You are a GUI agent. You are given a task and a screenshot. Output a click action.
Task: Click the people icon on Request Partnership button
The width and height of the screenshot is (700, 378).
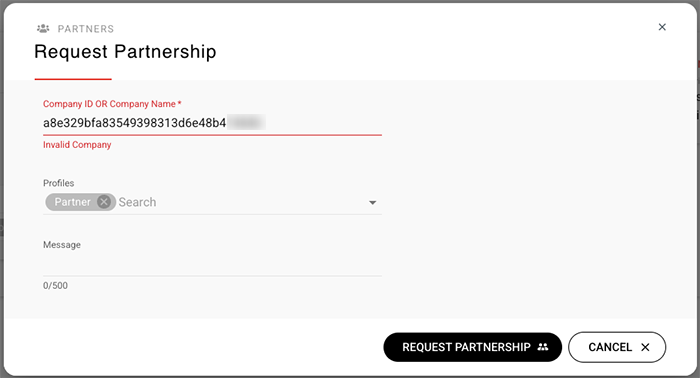[542, 347]
